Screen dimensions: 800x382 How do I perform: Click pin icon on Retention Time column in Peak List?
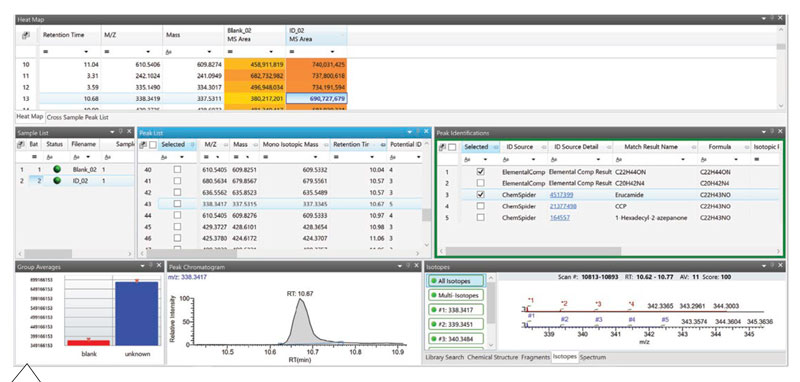click(383, 145)
